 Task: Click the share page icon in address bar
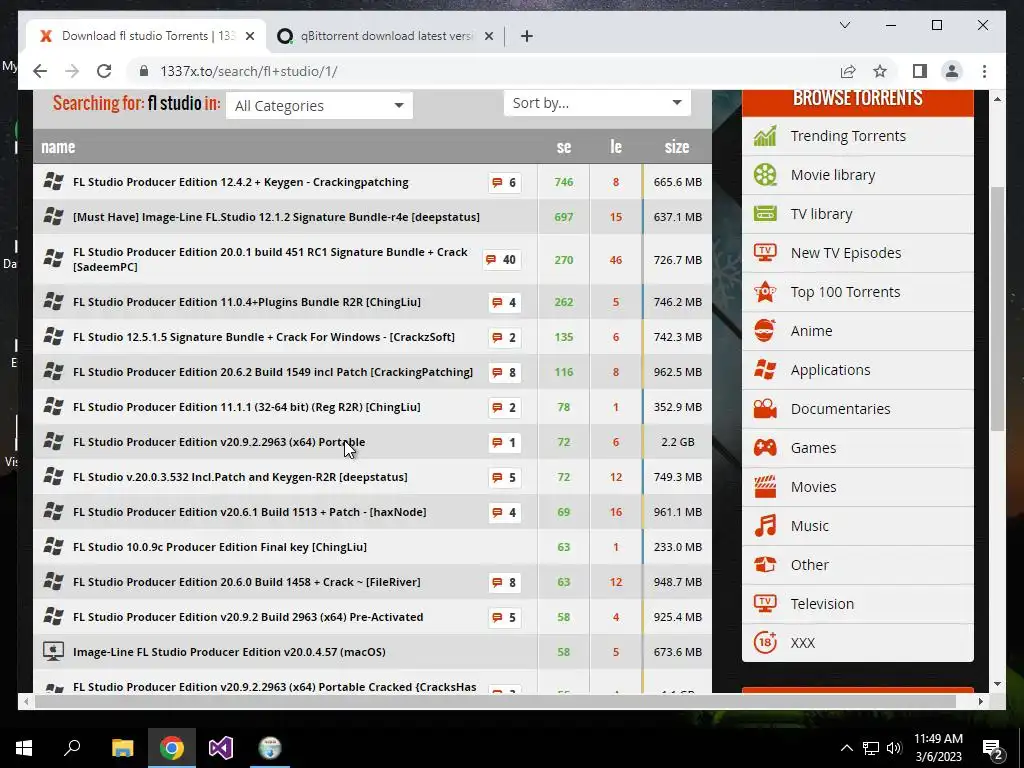tap(848, 71)
